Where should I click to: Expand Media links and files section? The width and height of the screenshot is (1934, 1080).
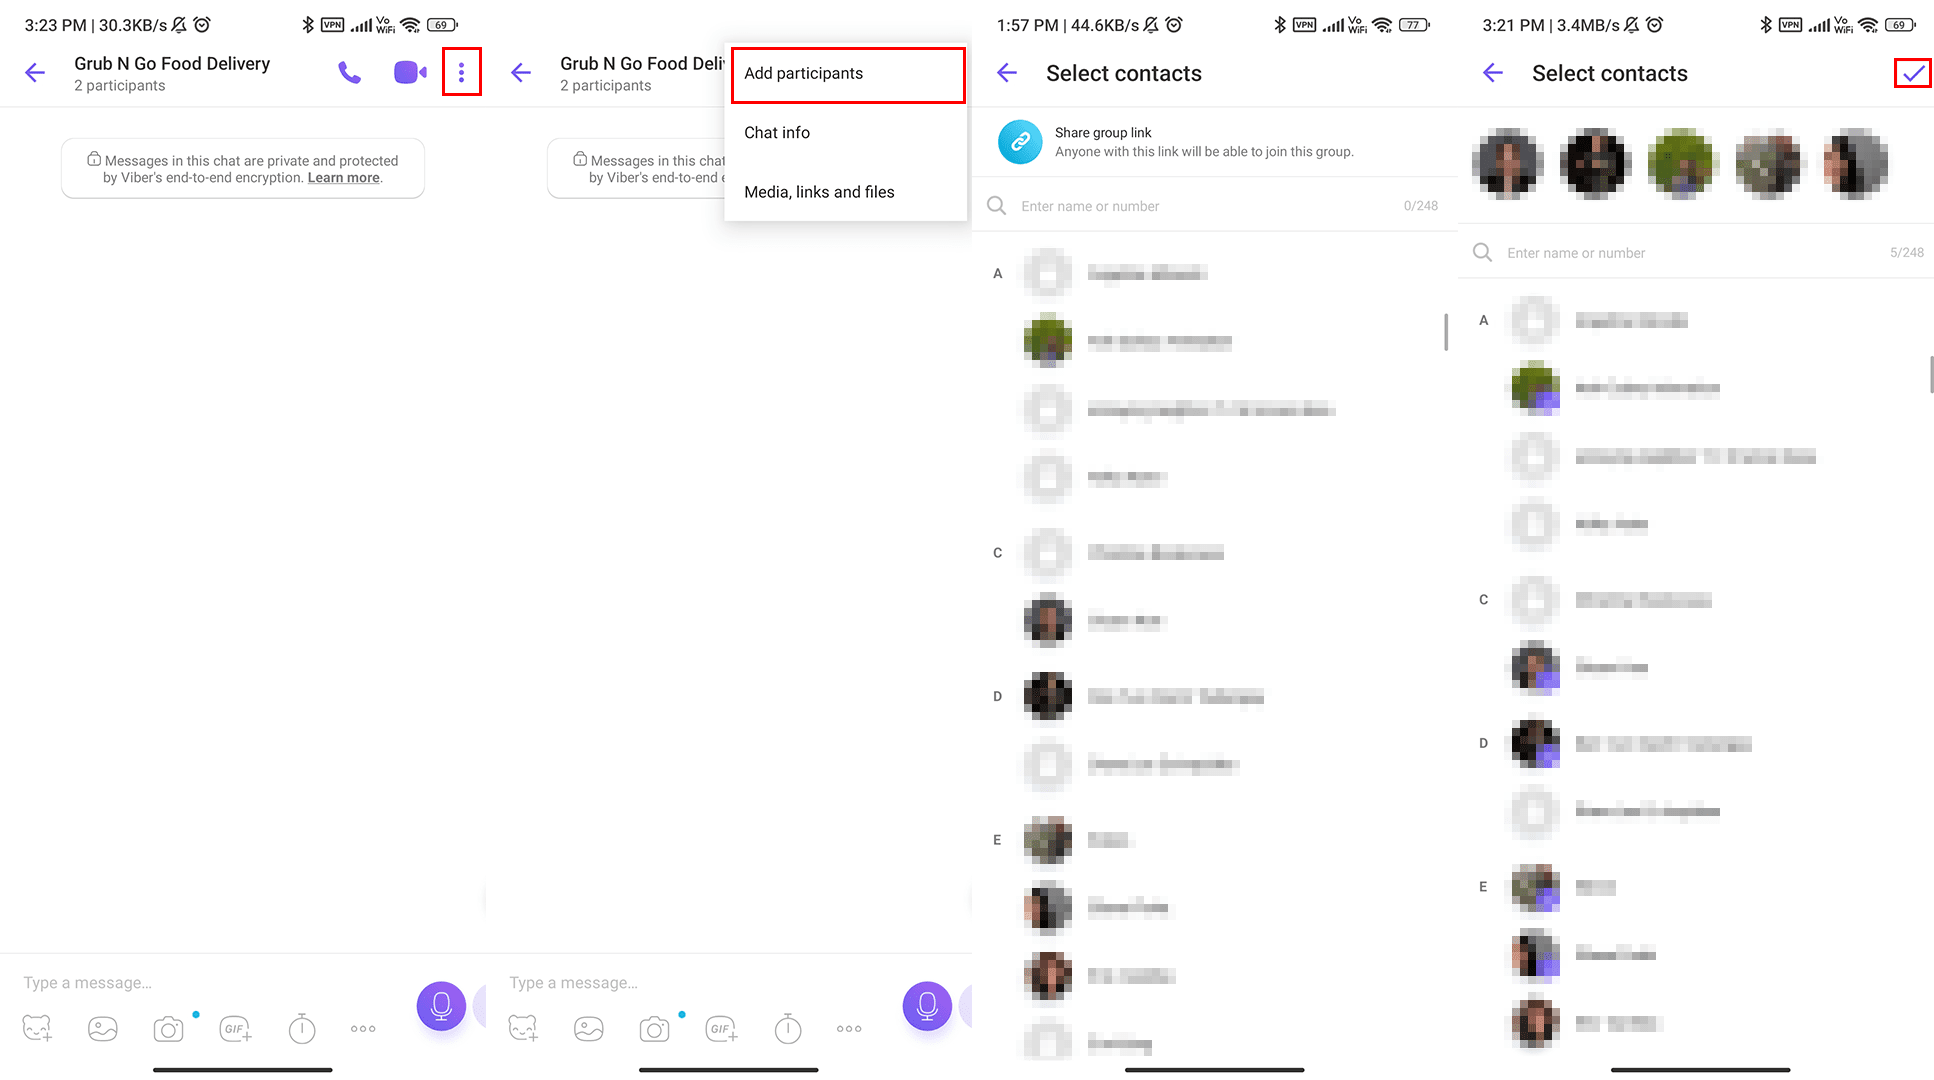818,191
